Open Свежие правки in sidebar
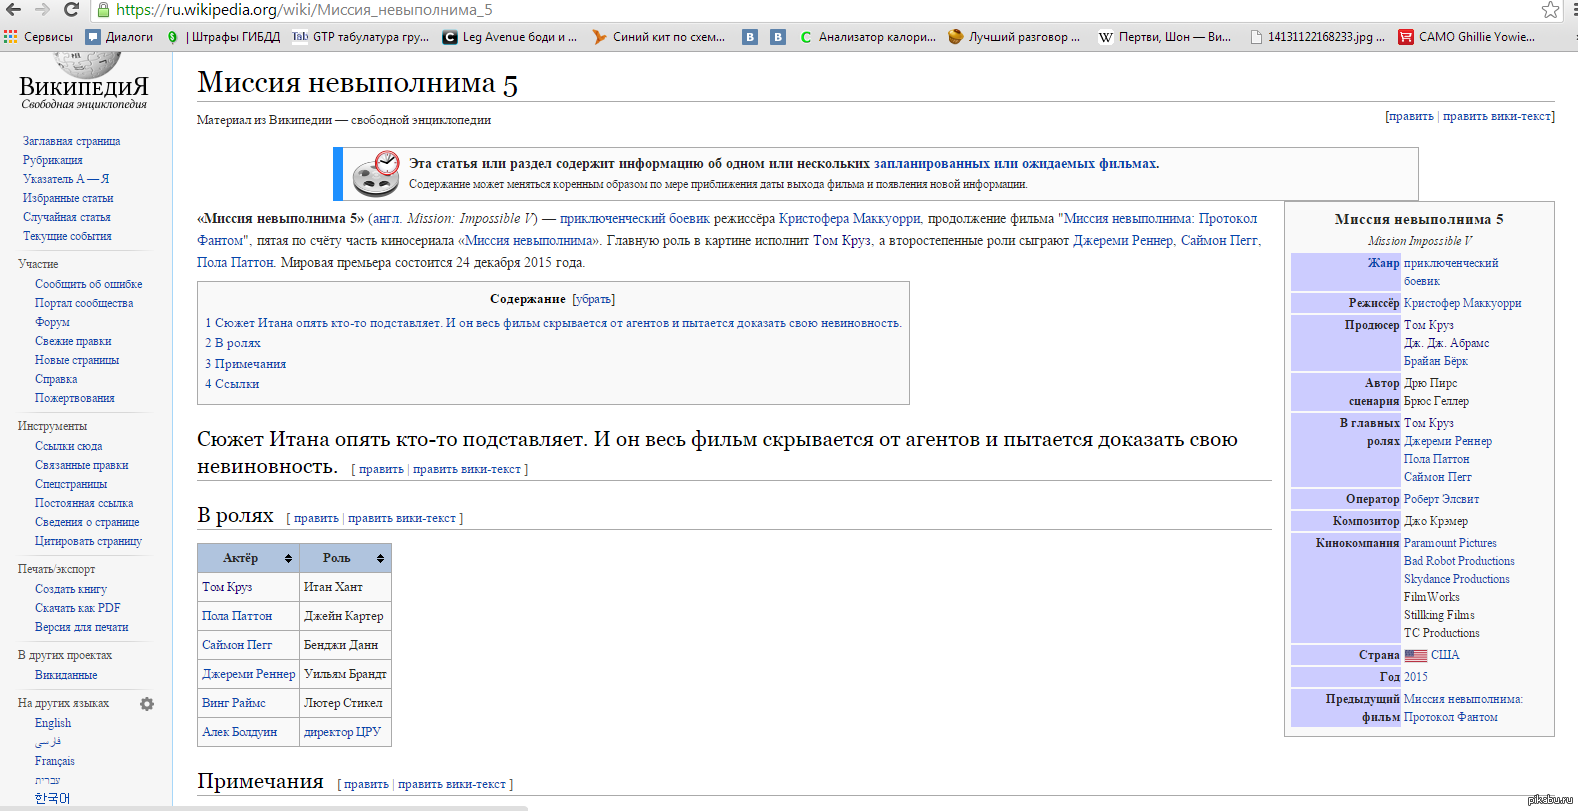 tap(73, 341)
